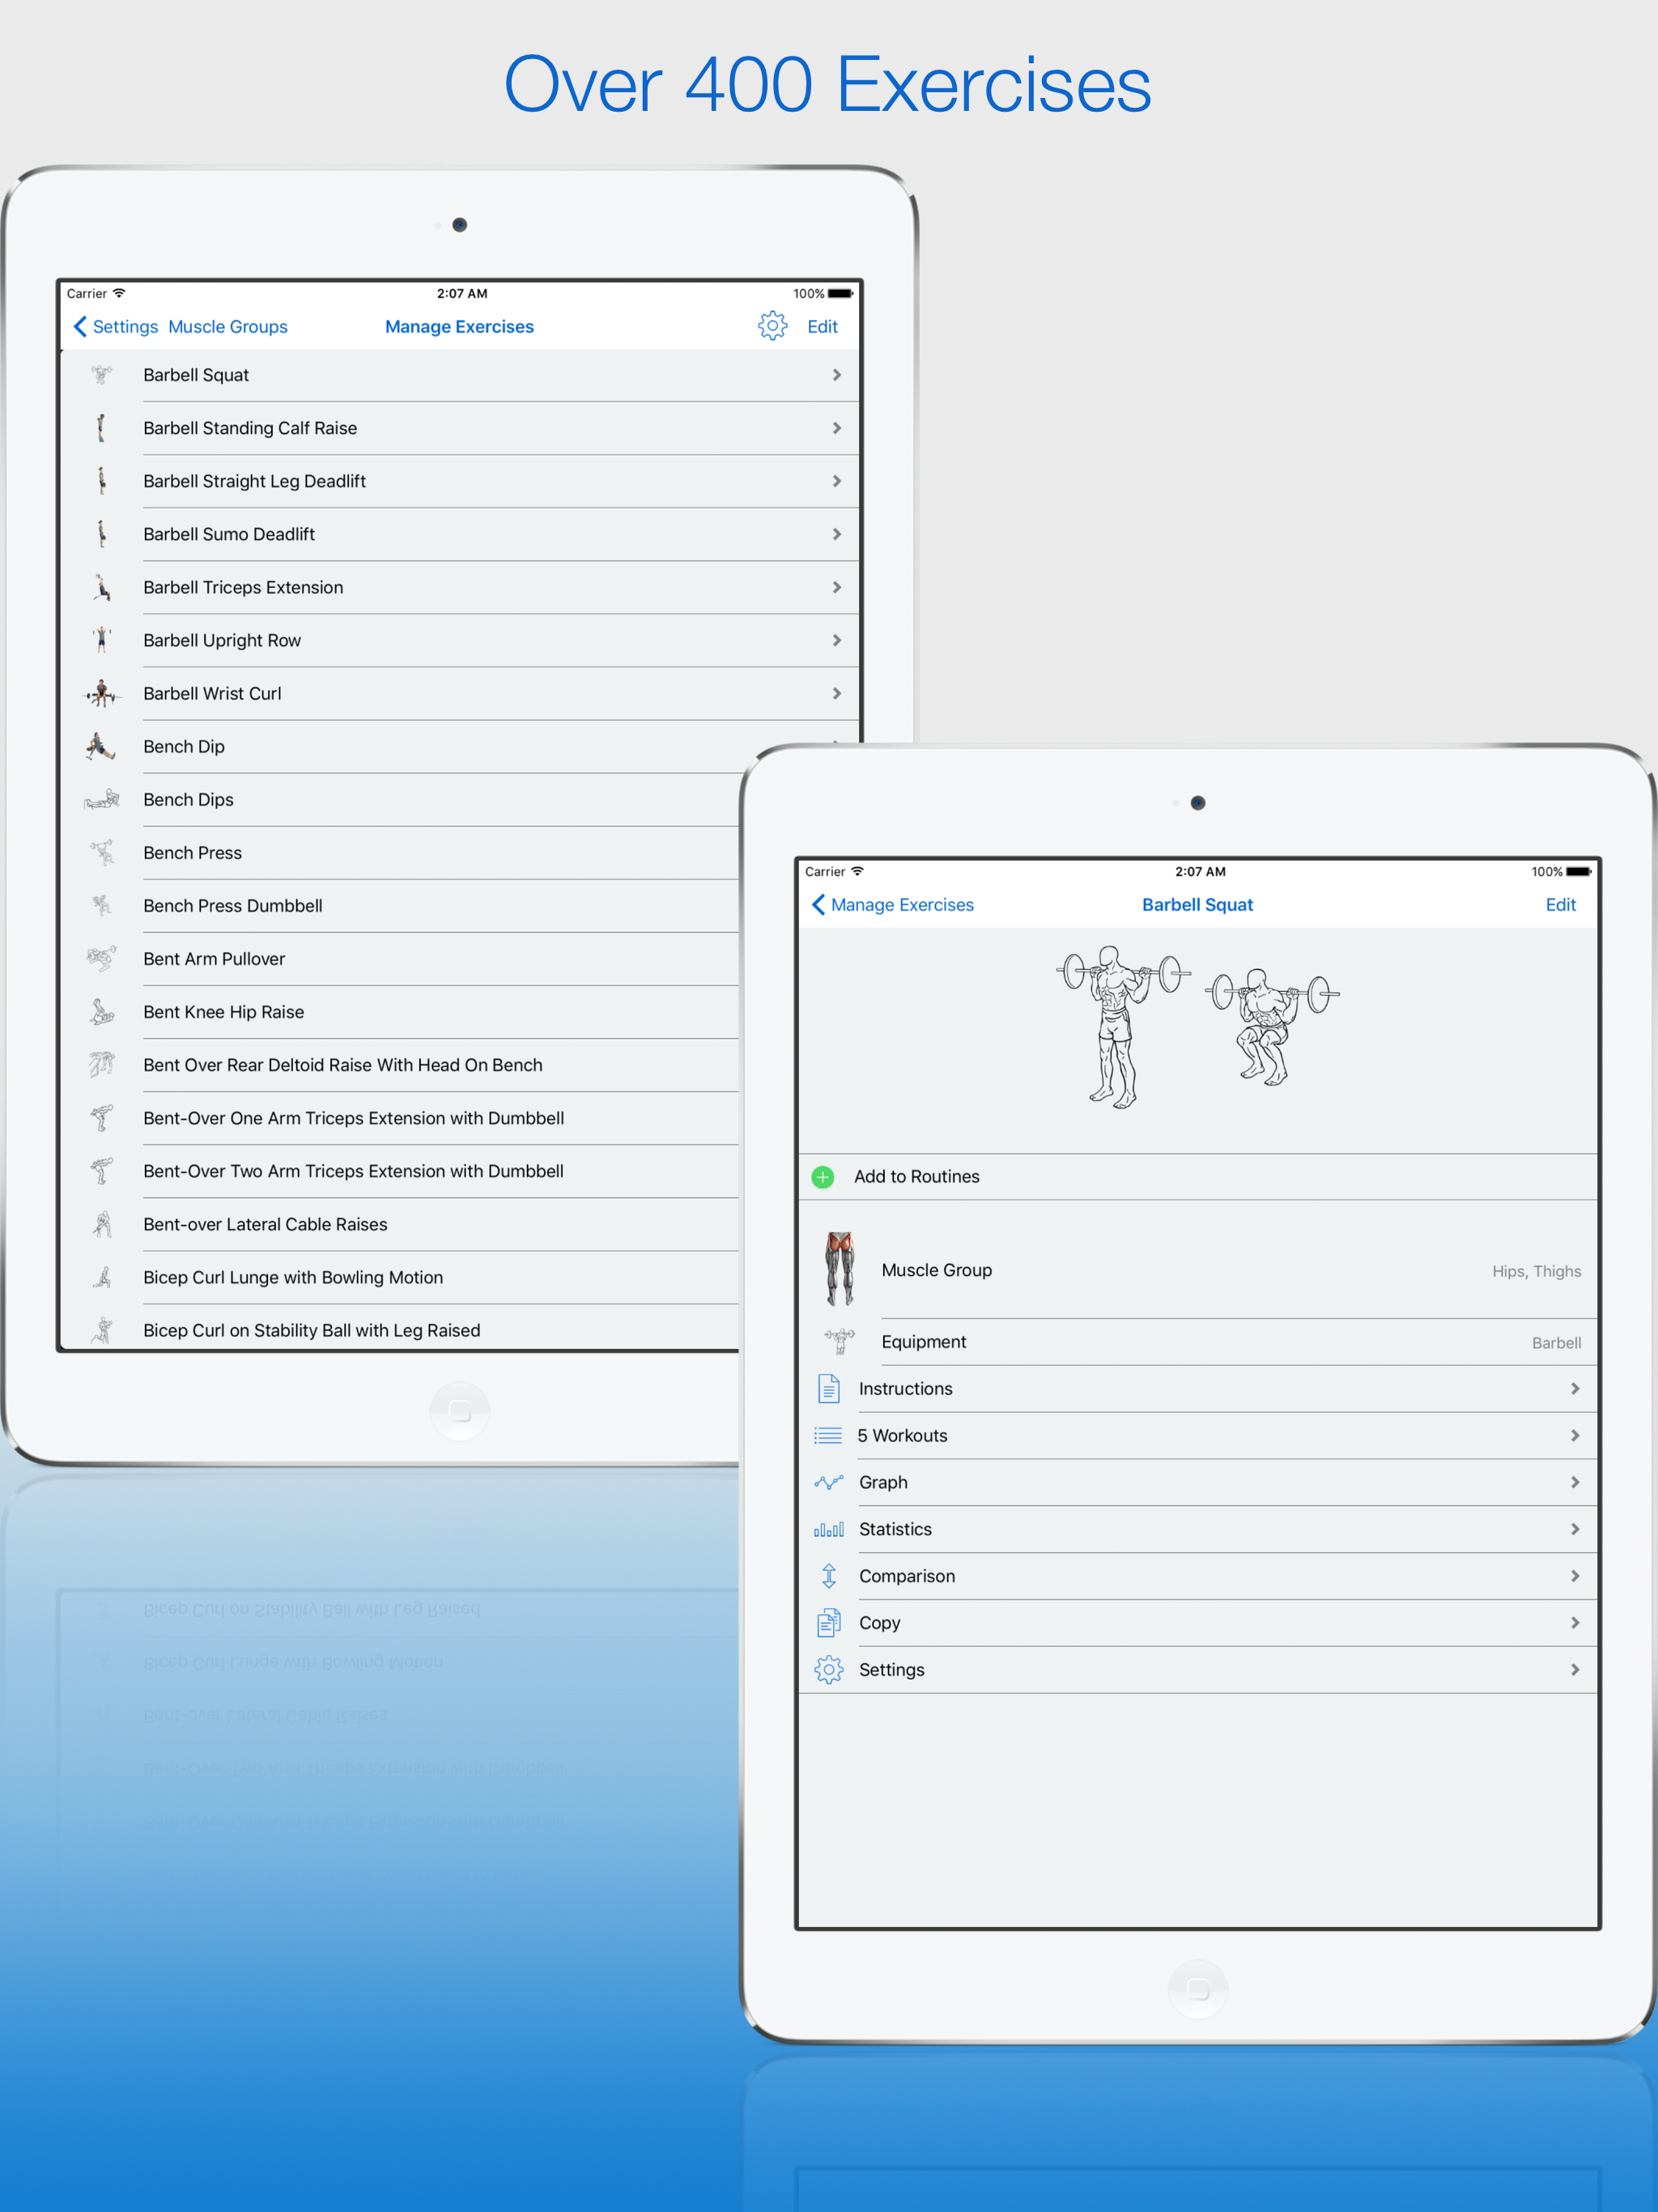Open the gear settings icon beside Edit
The image size is (1658, 2212).
tap(772, 326)
